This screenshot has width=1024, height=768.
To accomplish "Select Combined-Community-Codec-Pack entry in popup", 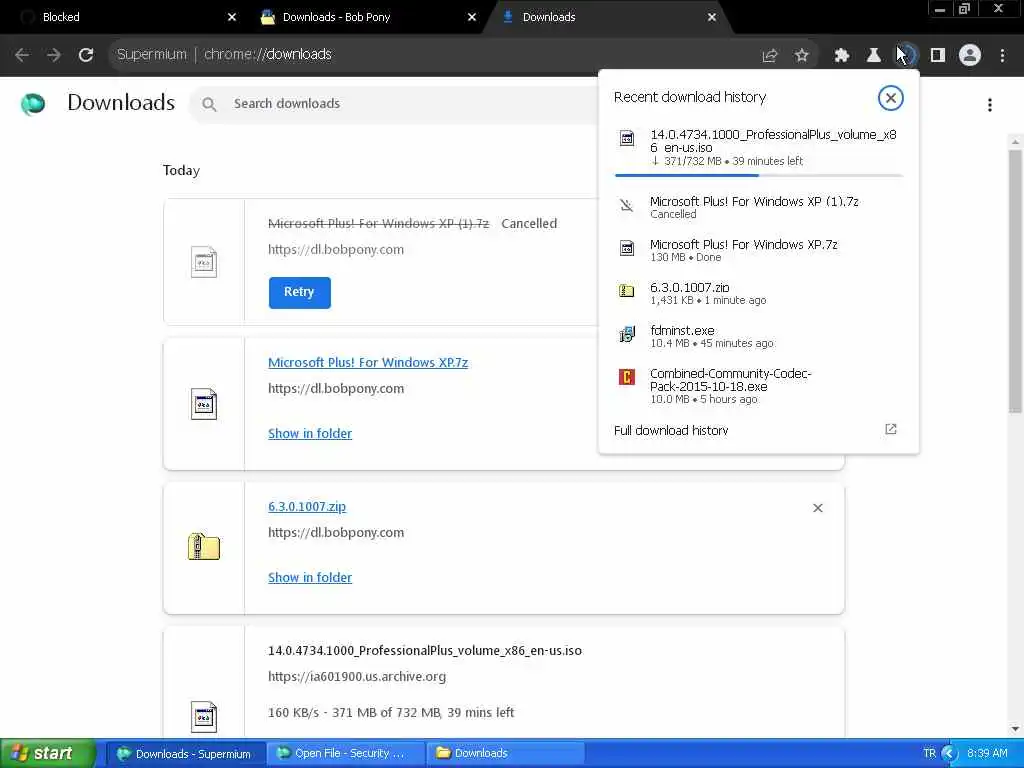I will [x=759, y=385].
